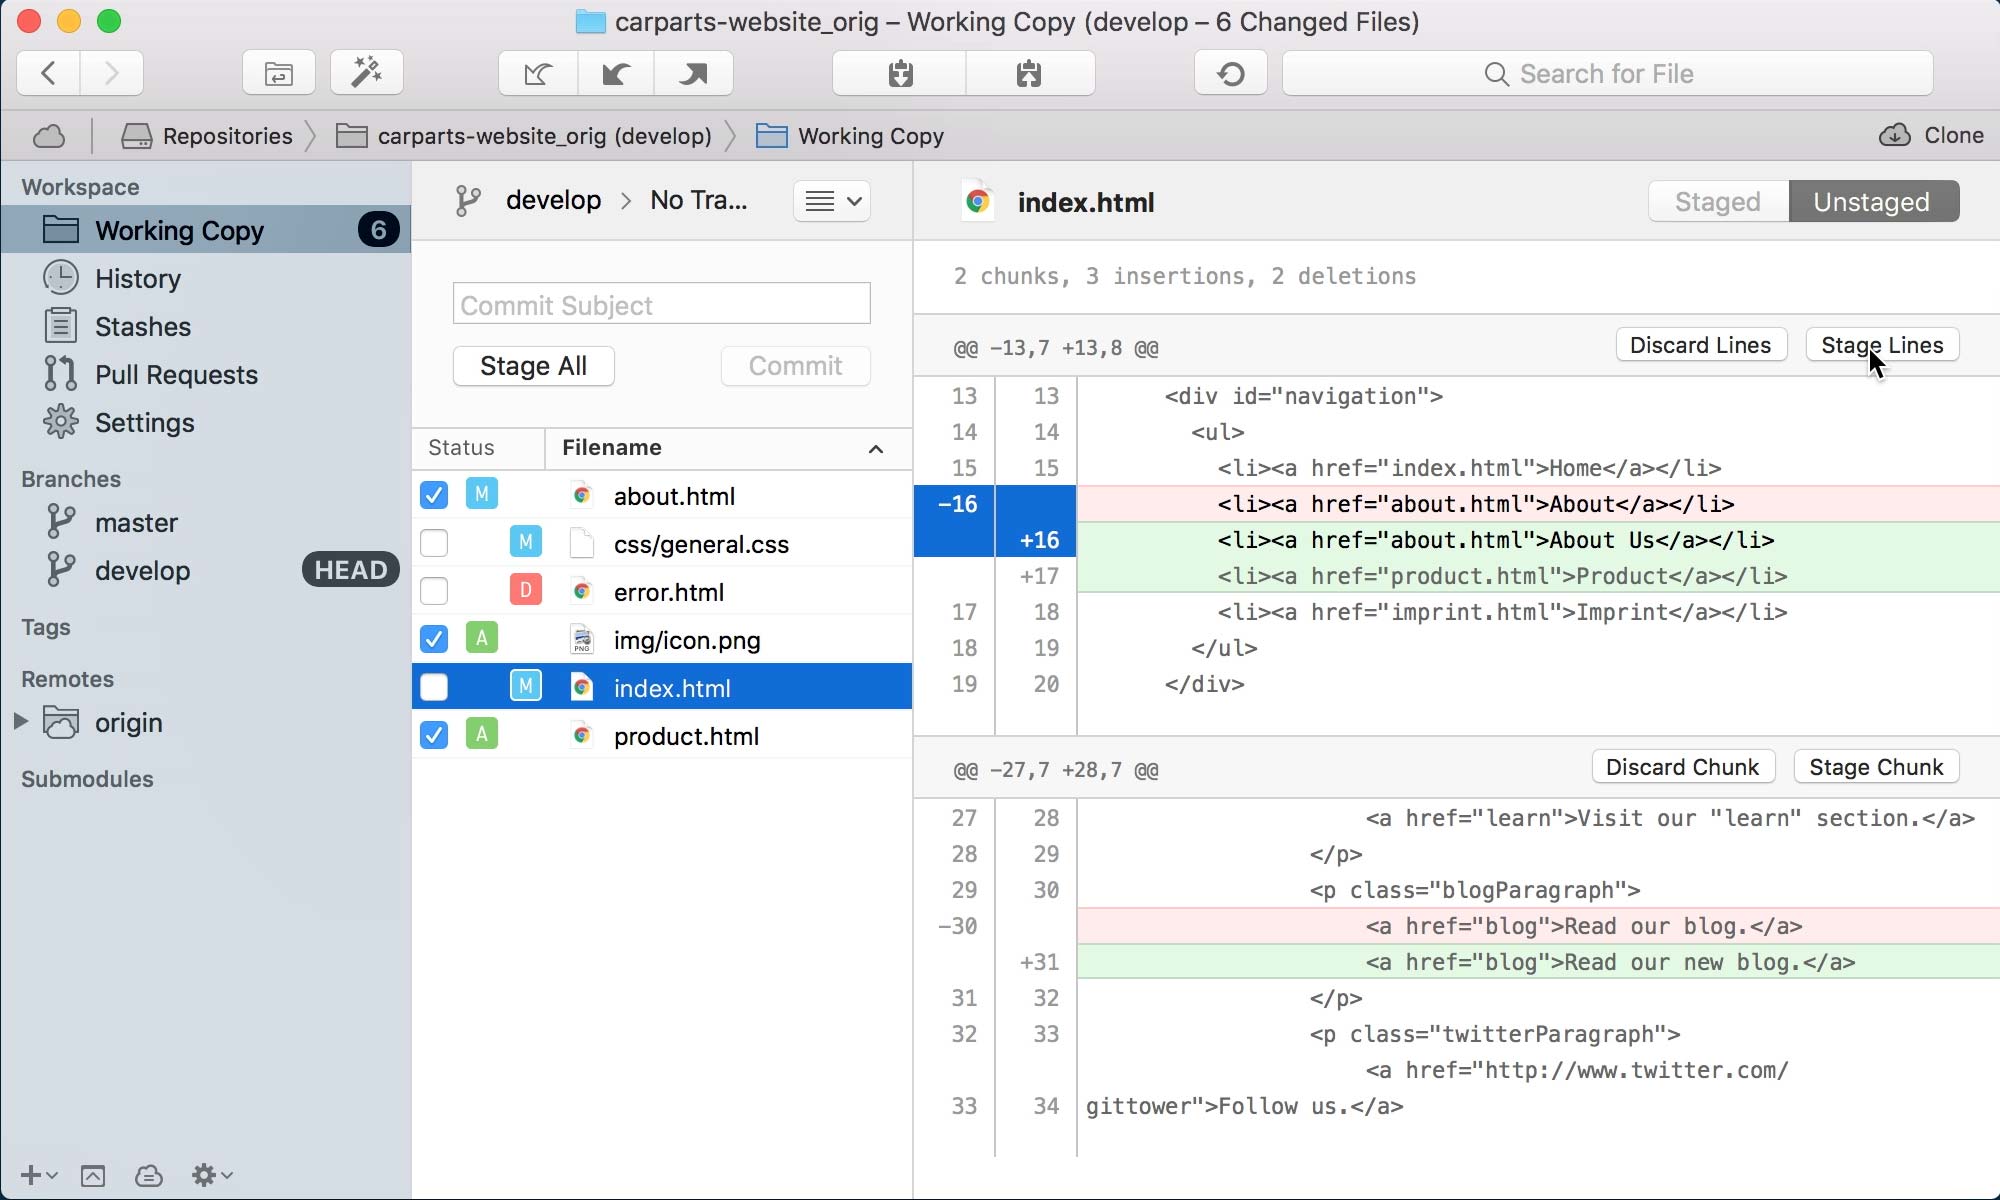The width and height of the screenshot is (2000, 1200).
Task: Click the magic wand quick actions icon
Action: tap(366, 72)
